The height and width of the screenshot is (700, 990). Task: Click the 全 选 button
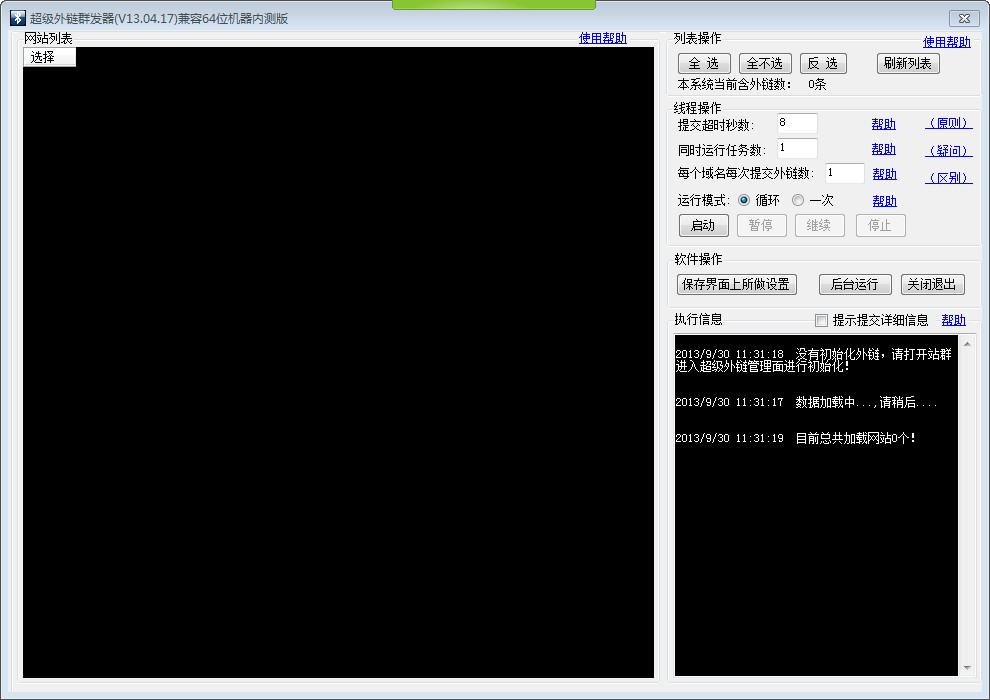coord(704,63)
